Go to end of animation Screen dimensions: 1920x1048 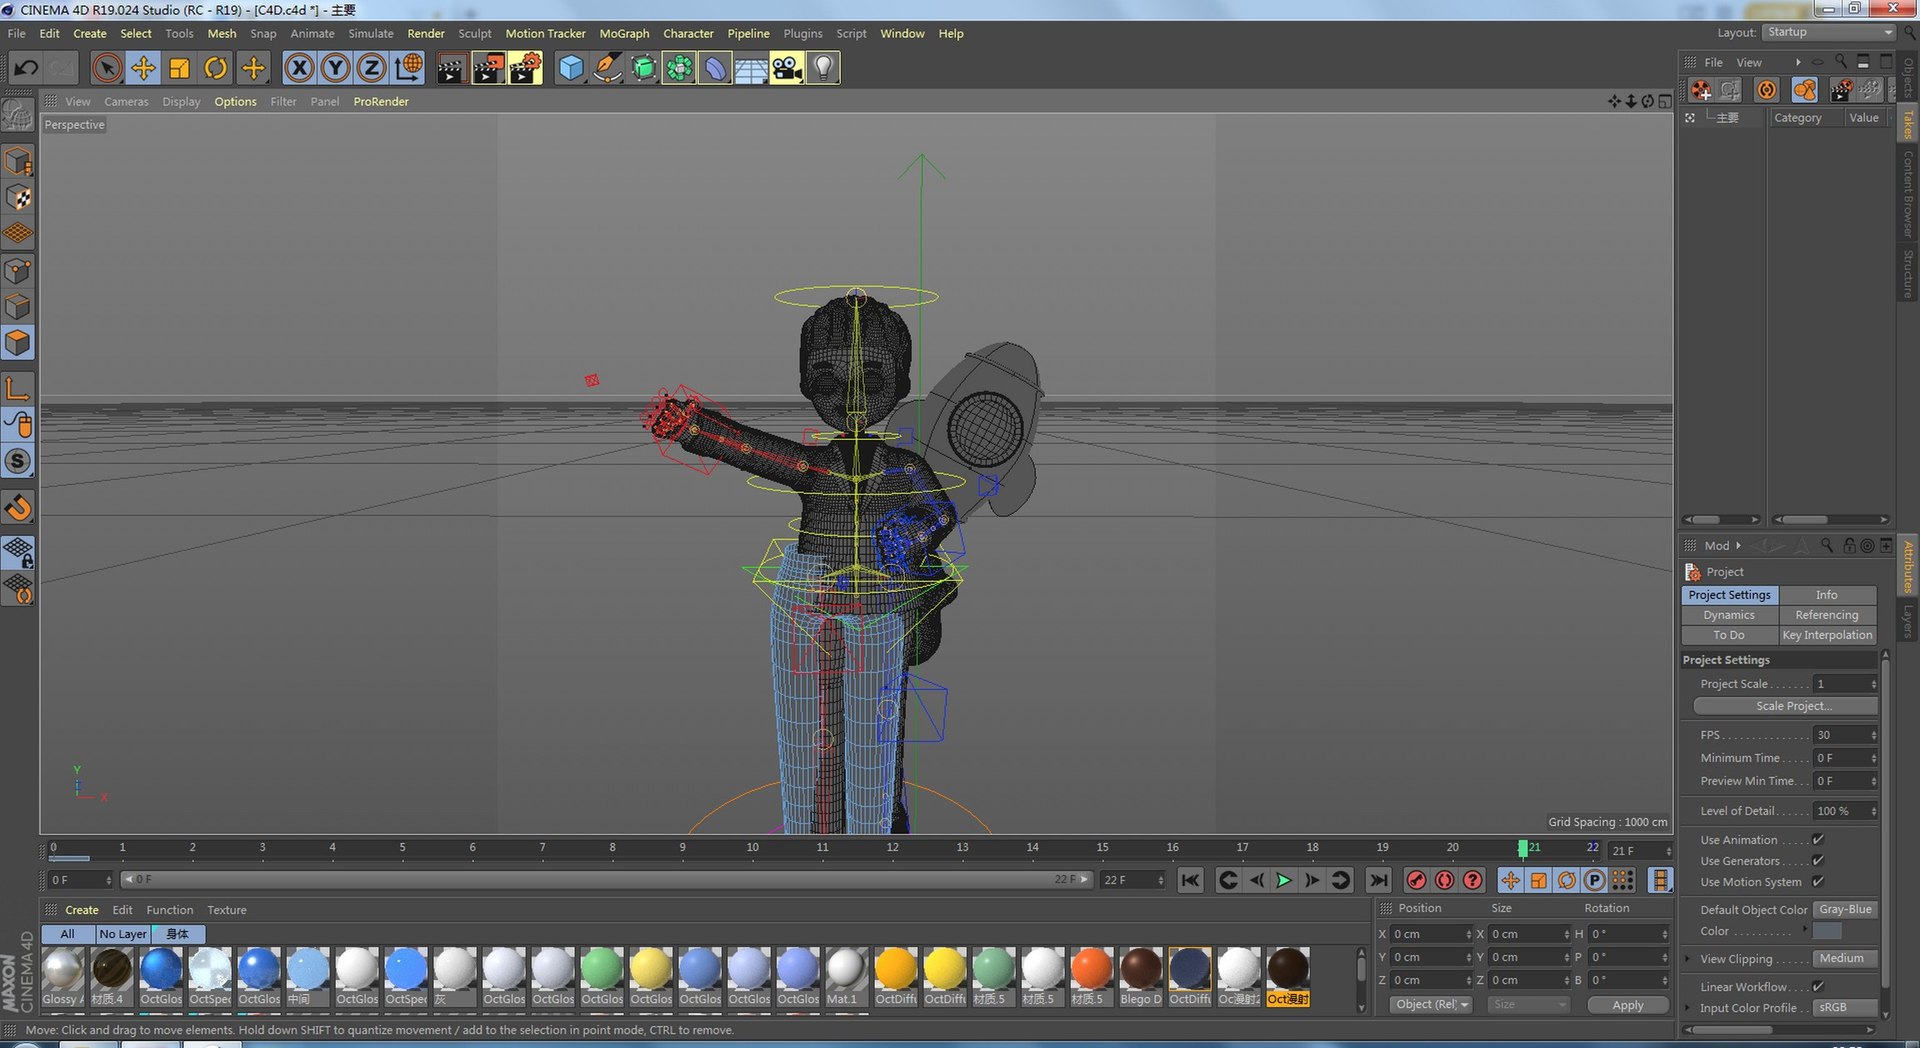click(1378, 880)
